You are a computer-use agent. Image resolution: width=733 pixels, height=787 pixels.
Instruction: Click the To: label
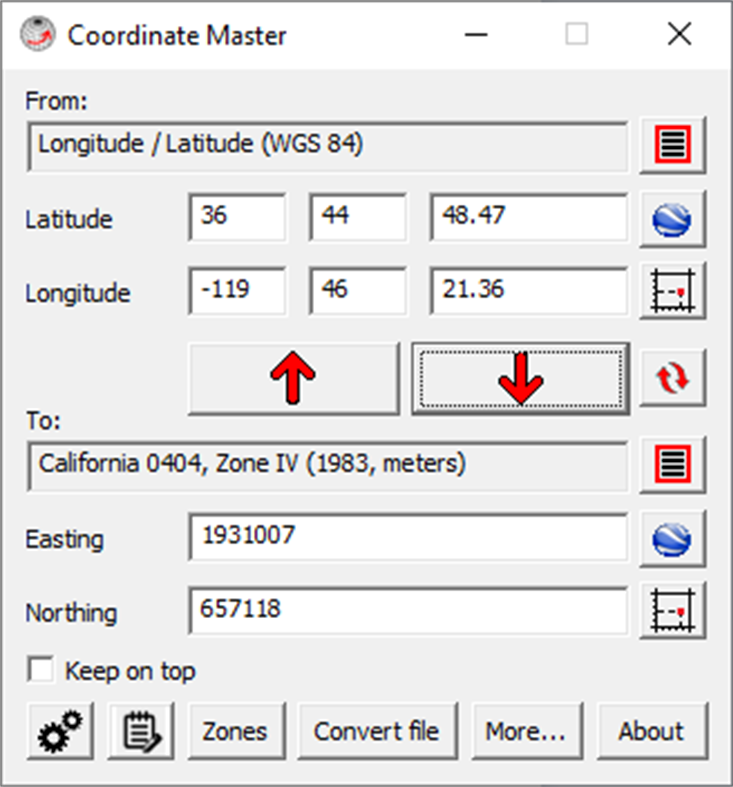click(x=43, y=421)
